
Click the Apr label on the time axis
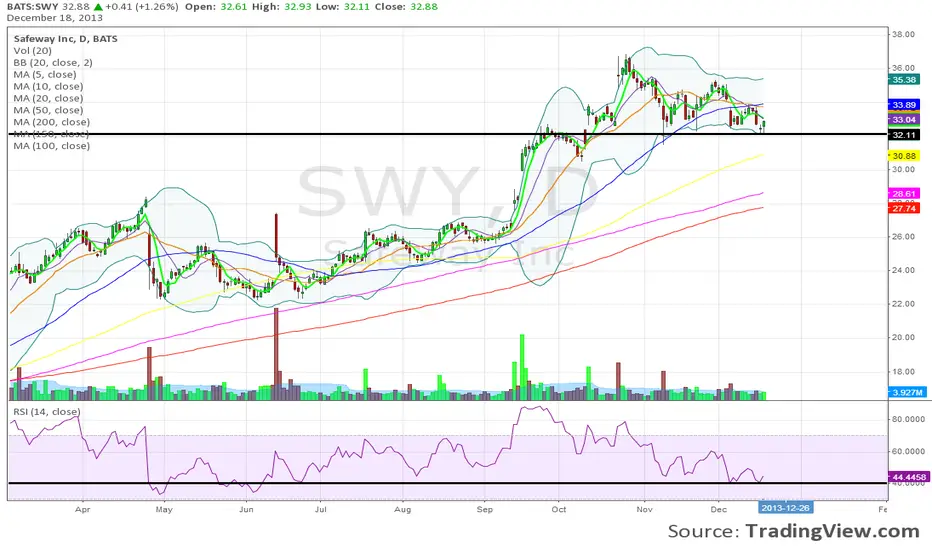83,510
